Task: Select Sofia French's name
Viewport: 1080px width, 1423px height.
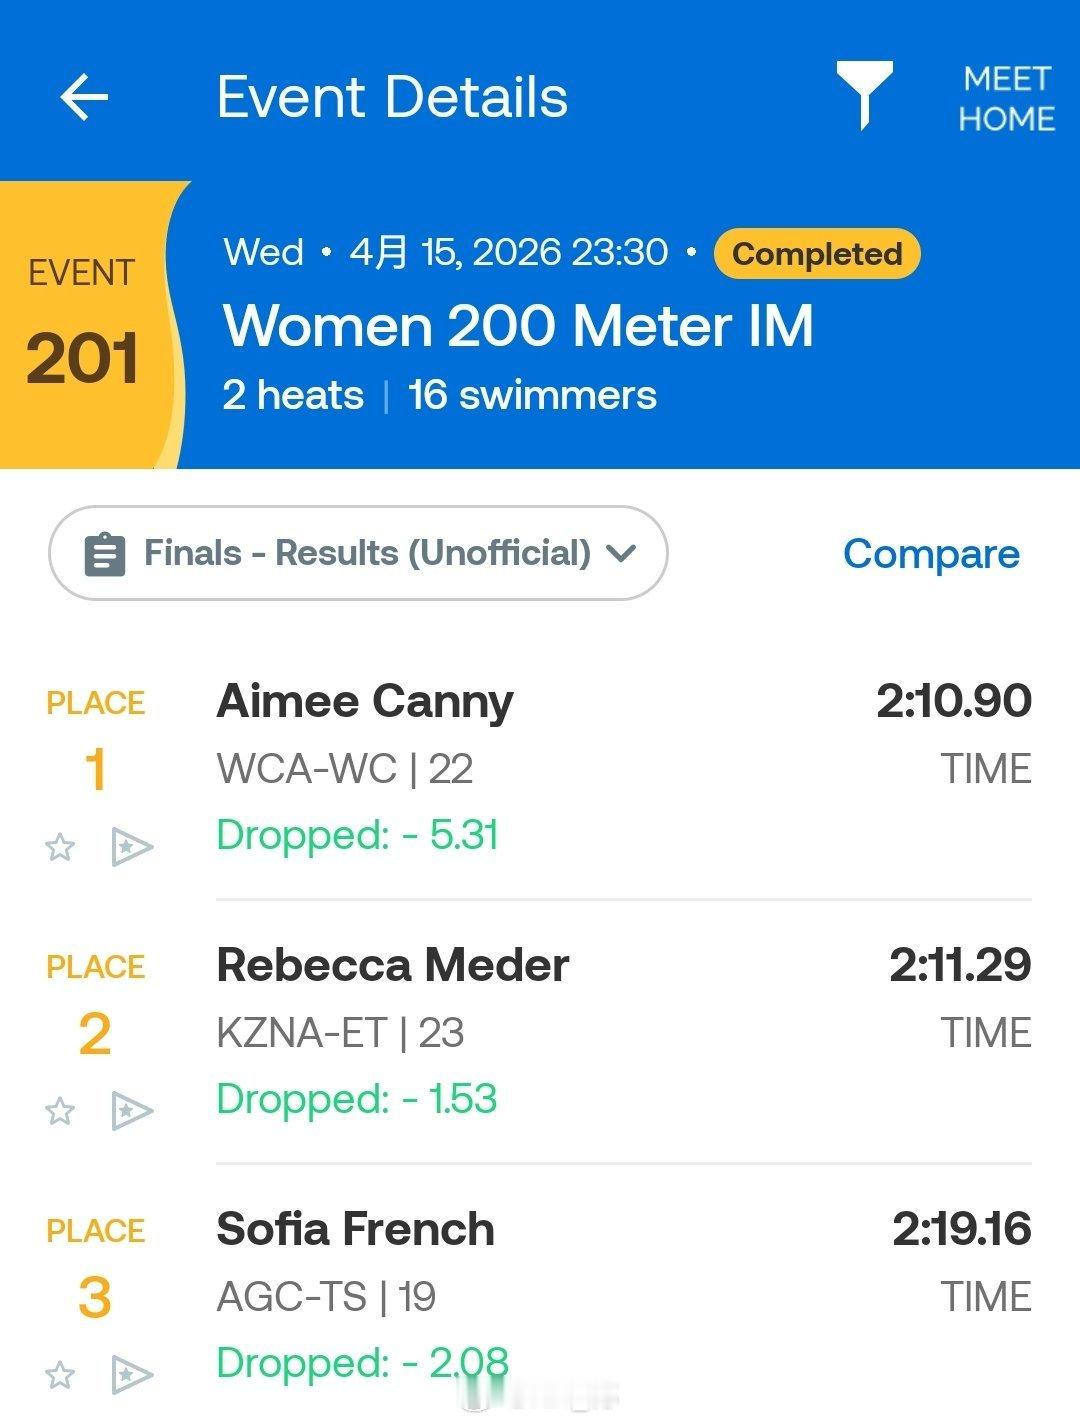Action: click(355, 1229)
